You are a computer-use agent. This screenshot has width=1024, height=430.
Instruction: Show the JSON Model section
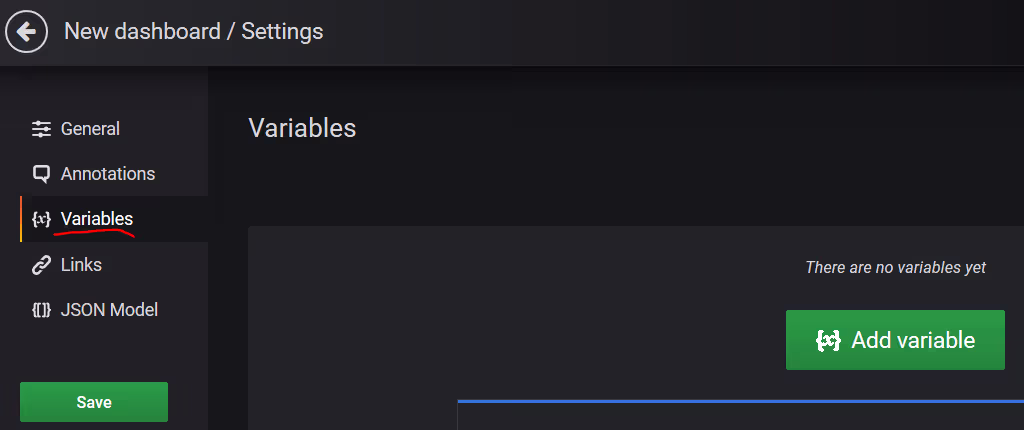[x=109, y=310]
